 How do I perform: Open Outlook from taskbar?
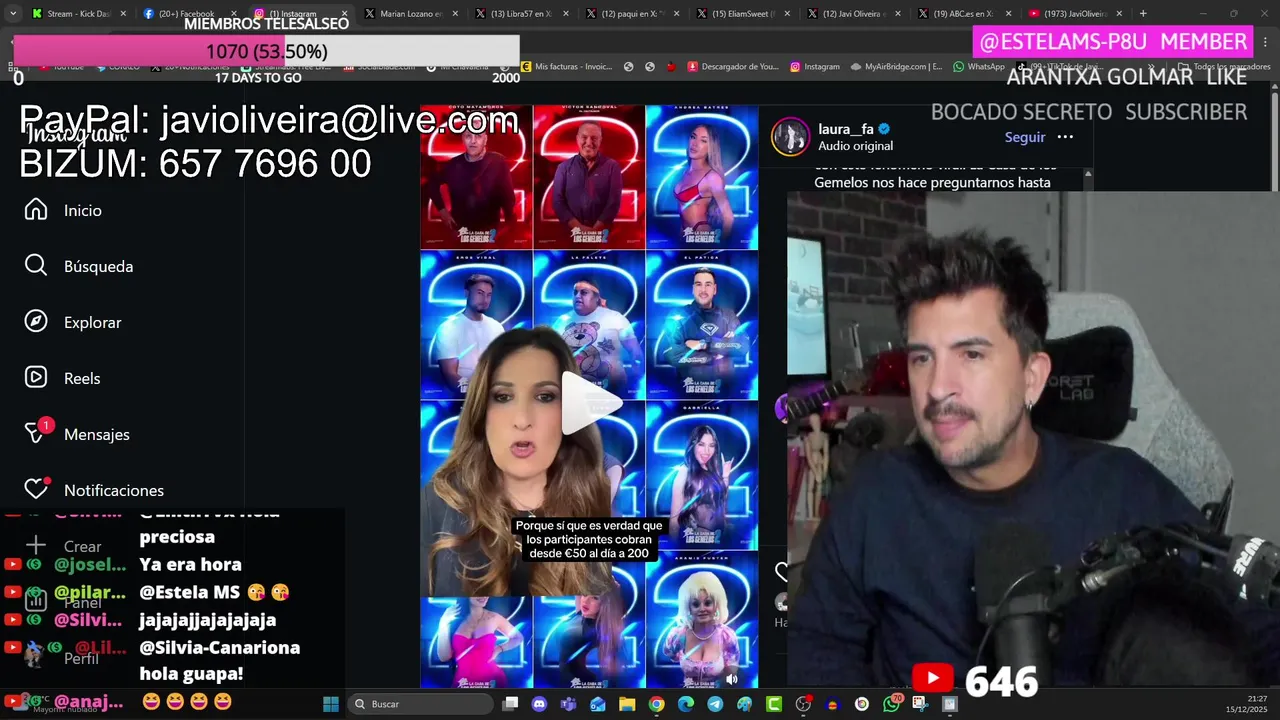tap(598, 704)
